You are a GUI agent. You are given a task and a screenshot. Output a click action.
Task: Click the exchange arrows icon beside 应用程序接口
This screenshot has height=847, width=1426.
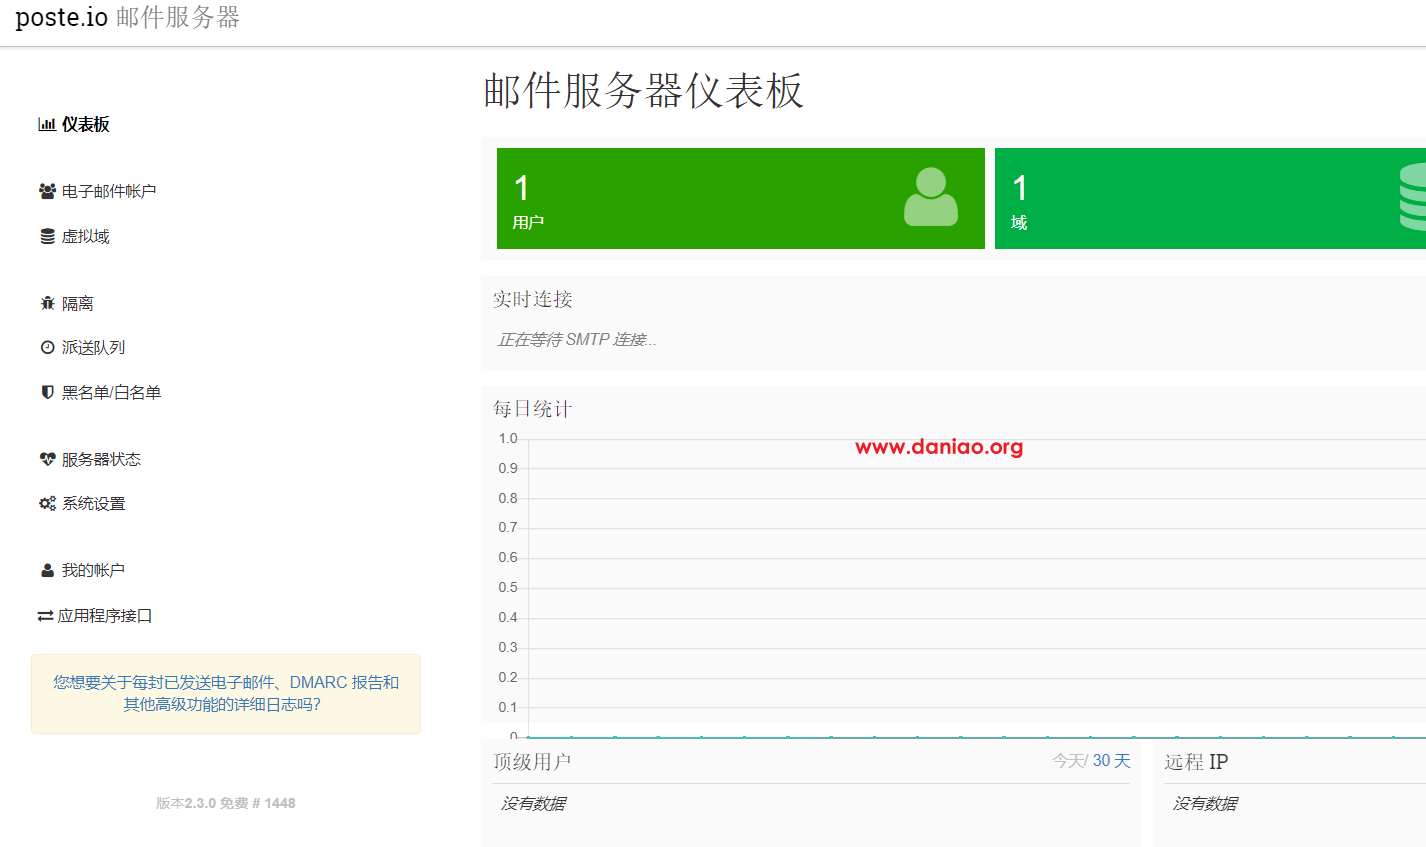45,616
